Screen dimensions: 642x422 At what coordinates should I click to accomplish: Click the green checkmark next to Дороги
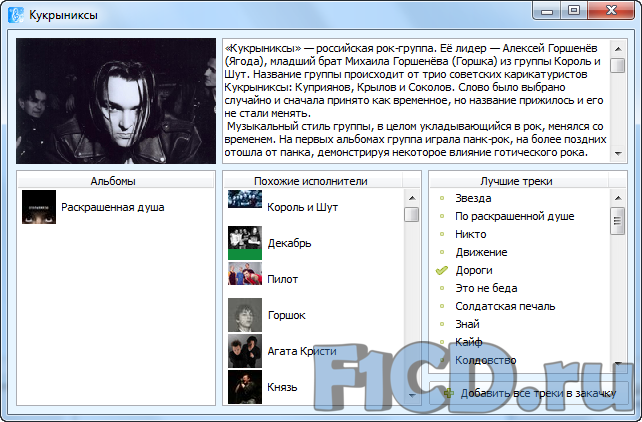pyautogui.click(x=442, y=270)
